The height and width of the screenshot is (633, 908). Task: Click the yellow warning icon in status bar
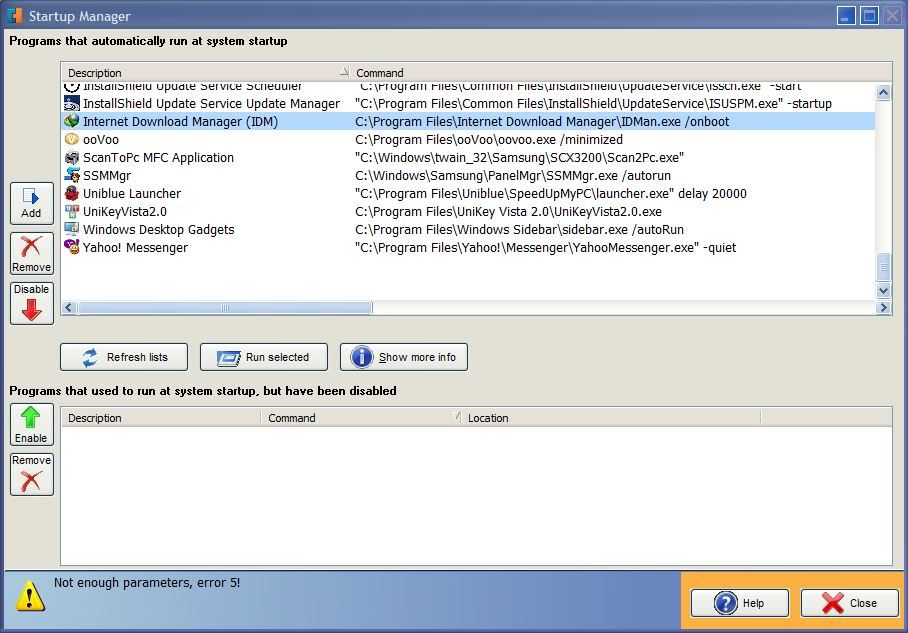(x=30, y=596)
